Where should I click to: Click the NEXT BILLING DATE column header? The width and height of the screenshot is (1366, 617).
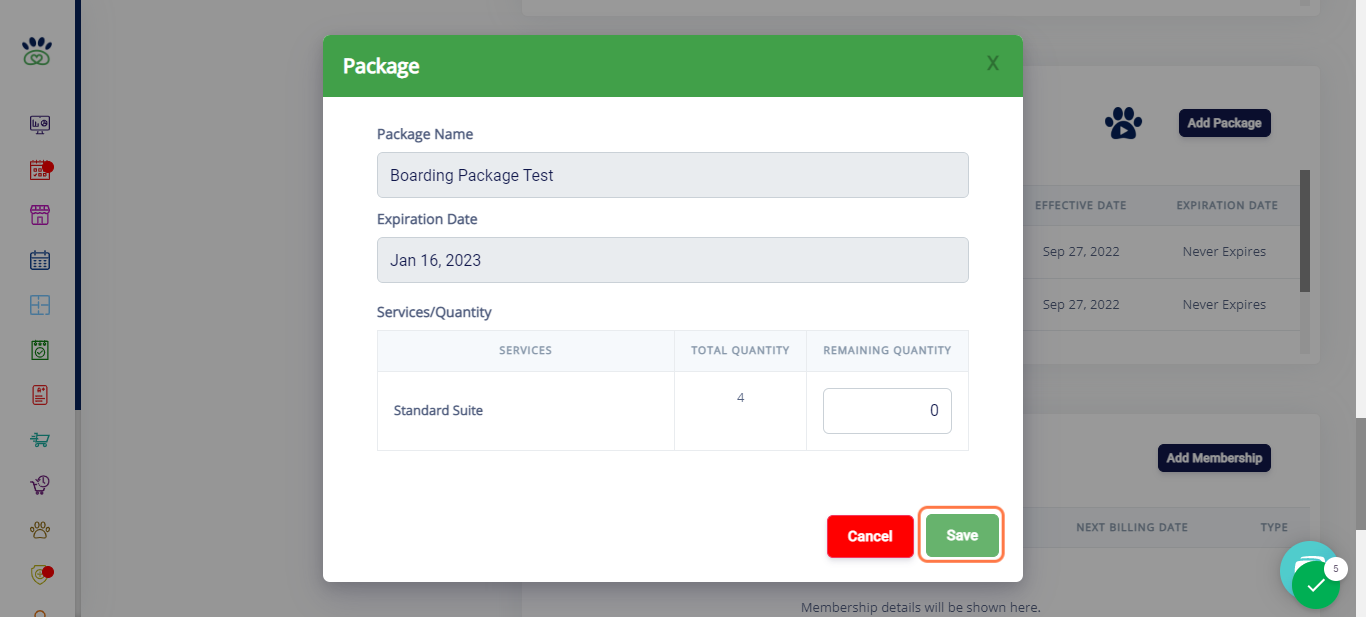pos(1132,527)
